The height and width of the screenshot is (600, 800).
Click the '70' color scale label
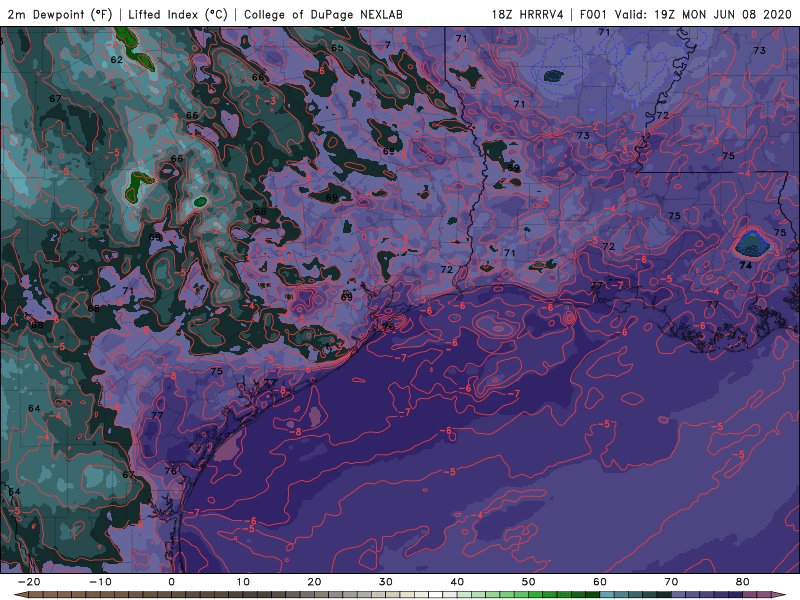click(671, 582)
